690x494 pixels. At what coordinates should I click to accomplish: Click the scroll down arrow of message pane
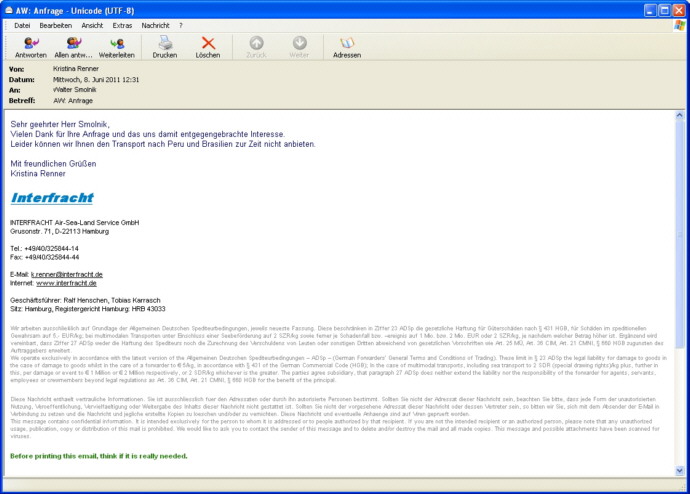coord(680,472)
